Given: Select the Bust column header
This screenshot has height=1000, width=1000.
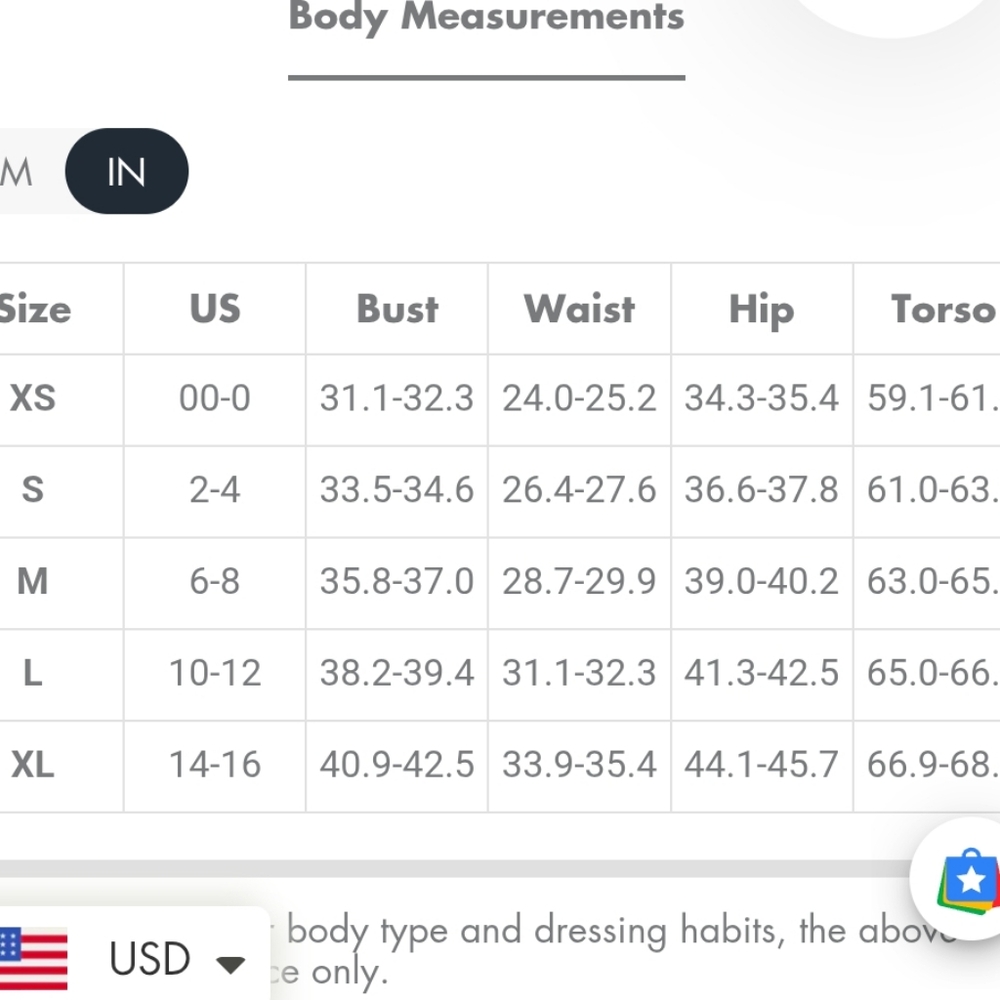Looking at the screenshot, I should (x=397, y=309).
